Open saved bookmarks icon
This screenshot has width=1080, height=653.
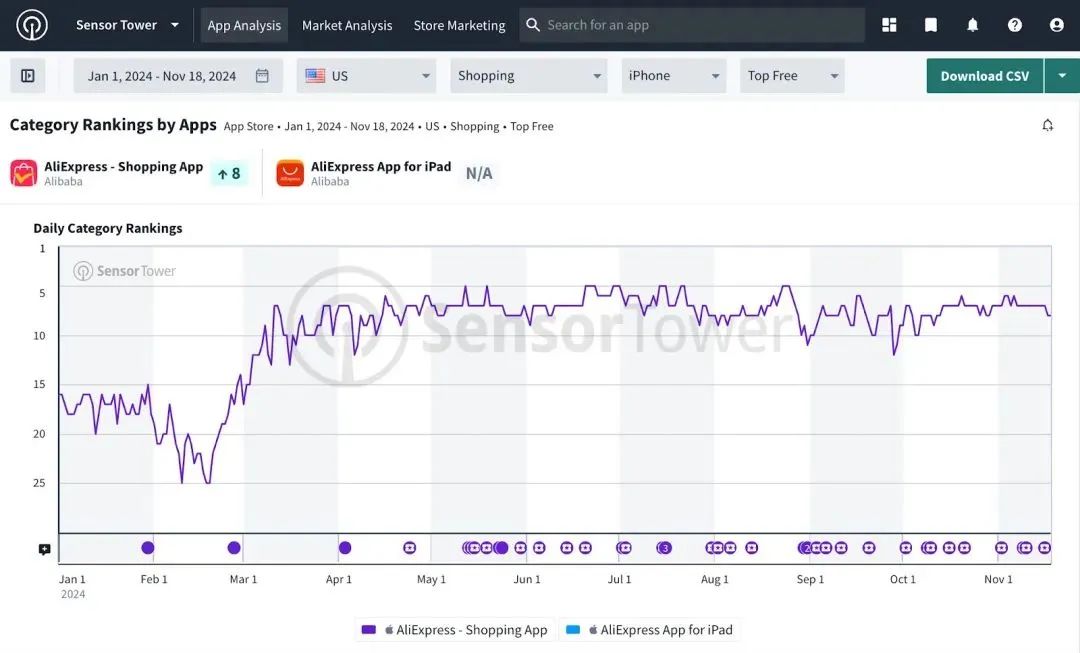[x=931, y=25]
